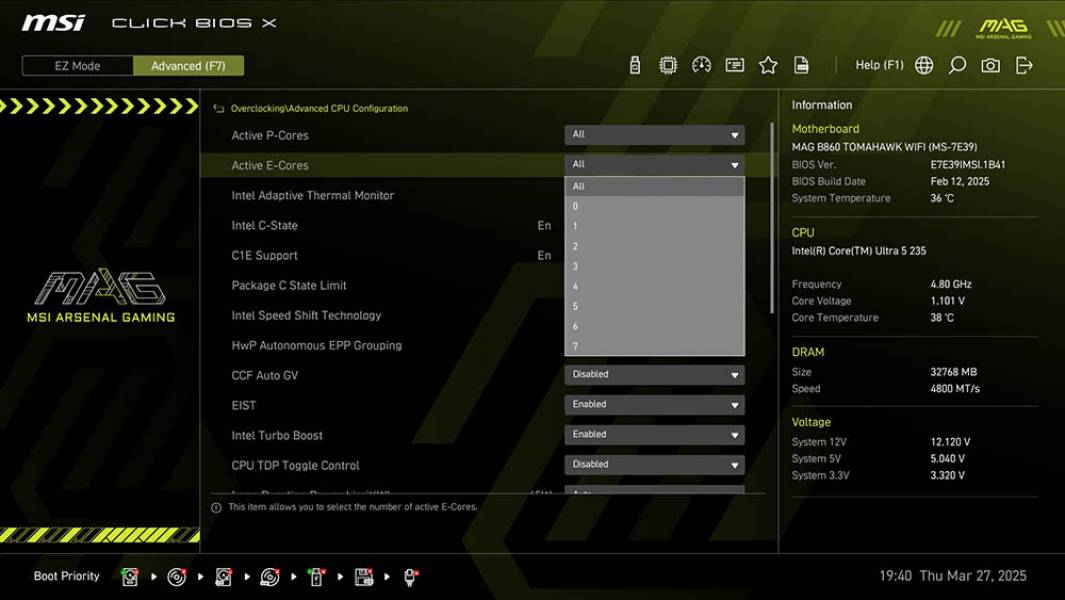
Task: Choose 'All' in the E-Cores list
Action: [x=654, y=186]
